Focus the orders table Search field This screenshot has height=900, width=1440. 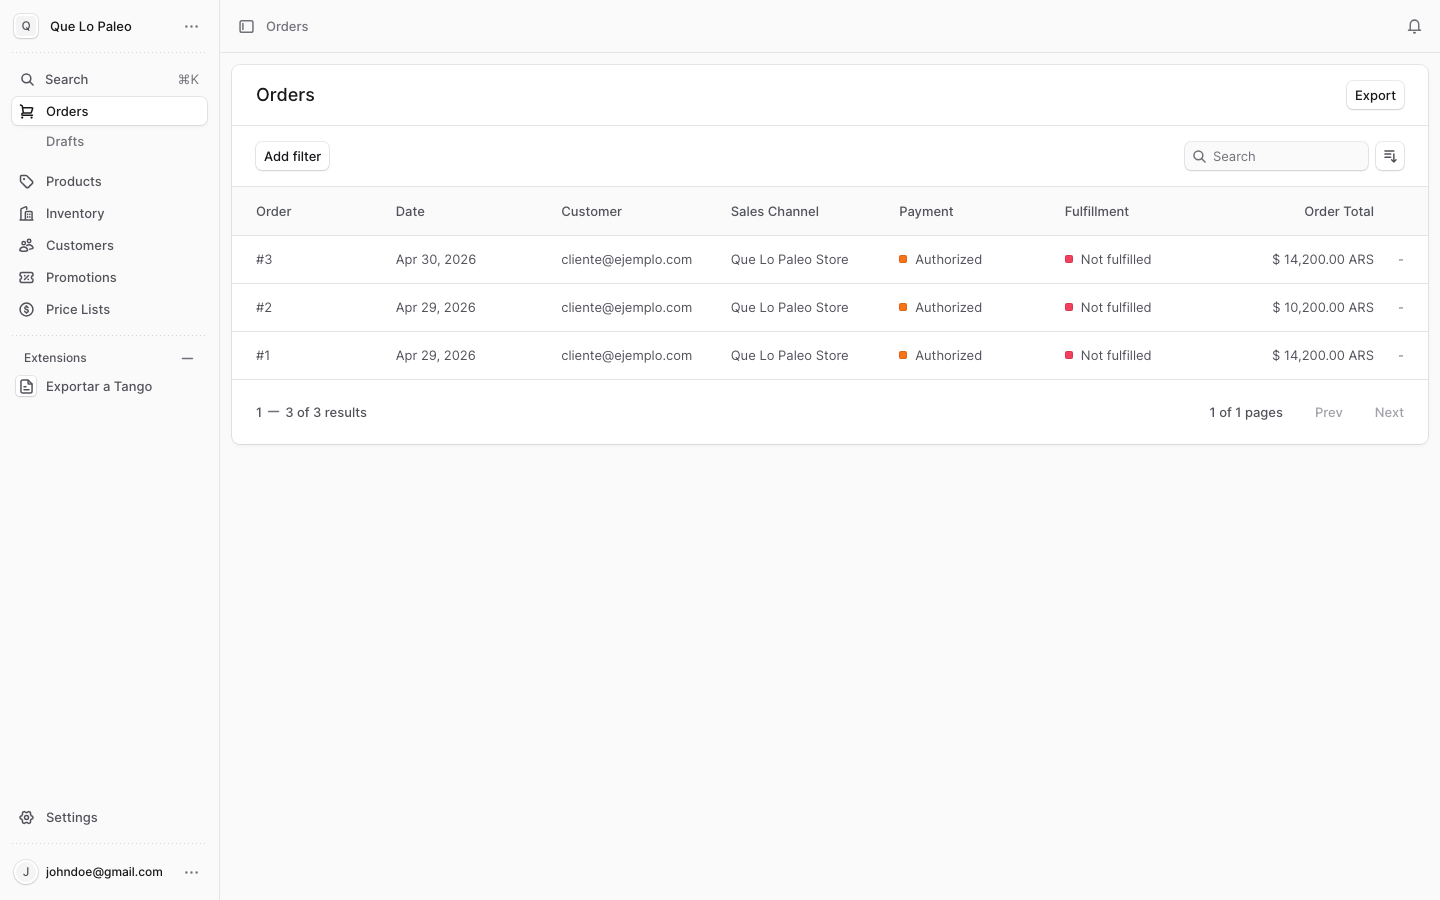coord(1276,156)
